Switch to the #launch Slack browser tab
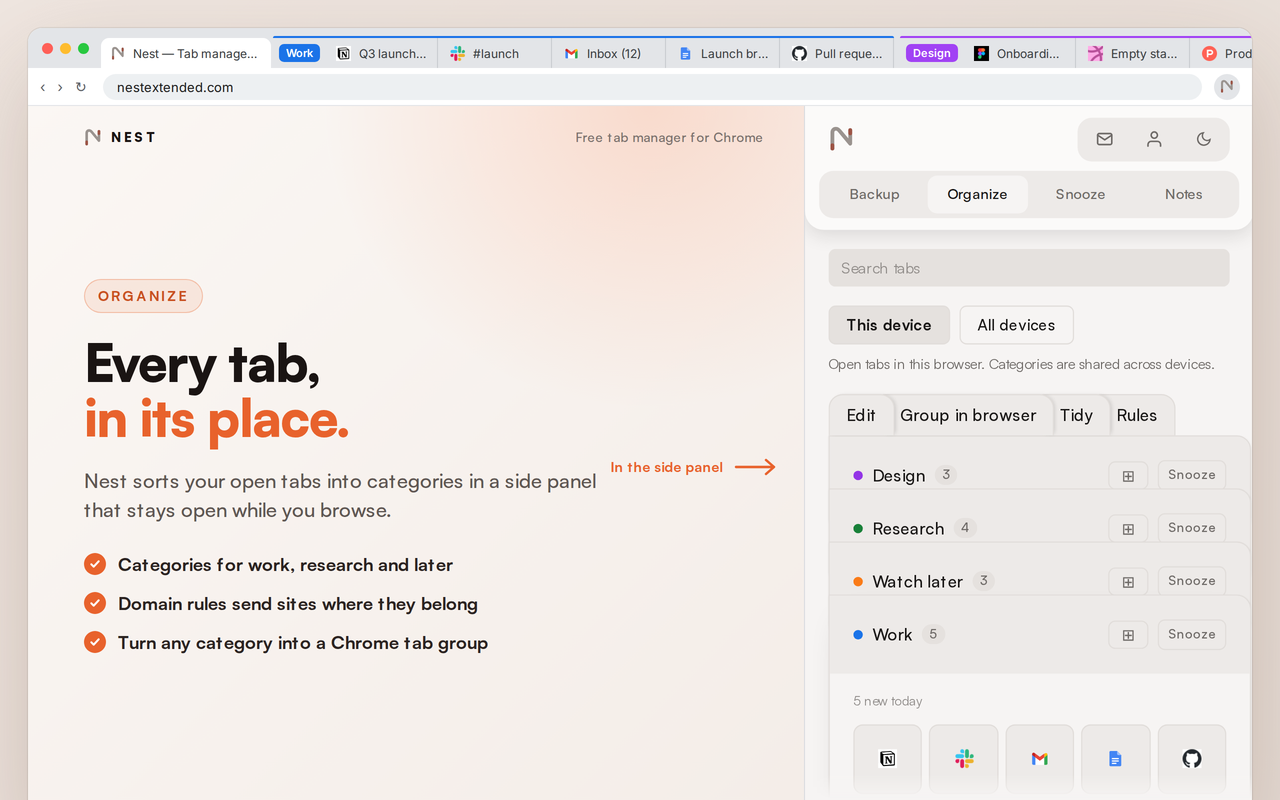The width and height of the screenshot is (1280, 800). point(494,54)
